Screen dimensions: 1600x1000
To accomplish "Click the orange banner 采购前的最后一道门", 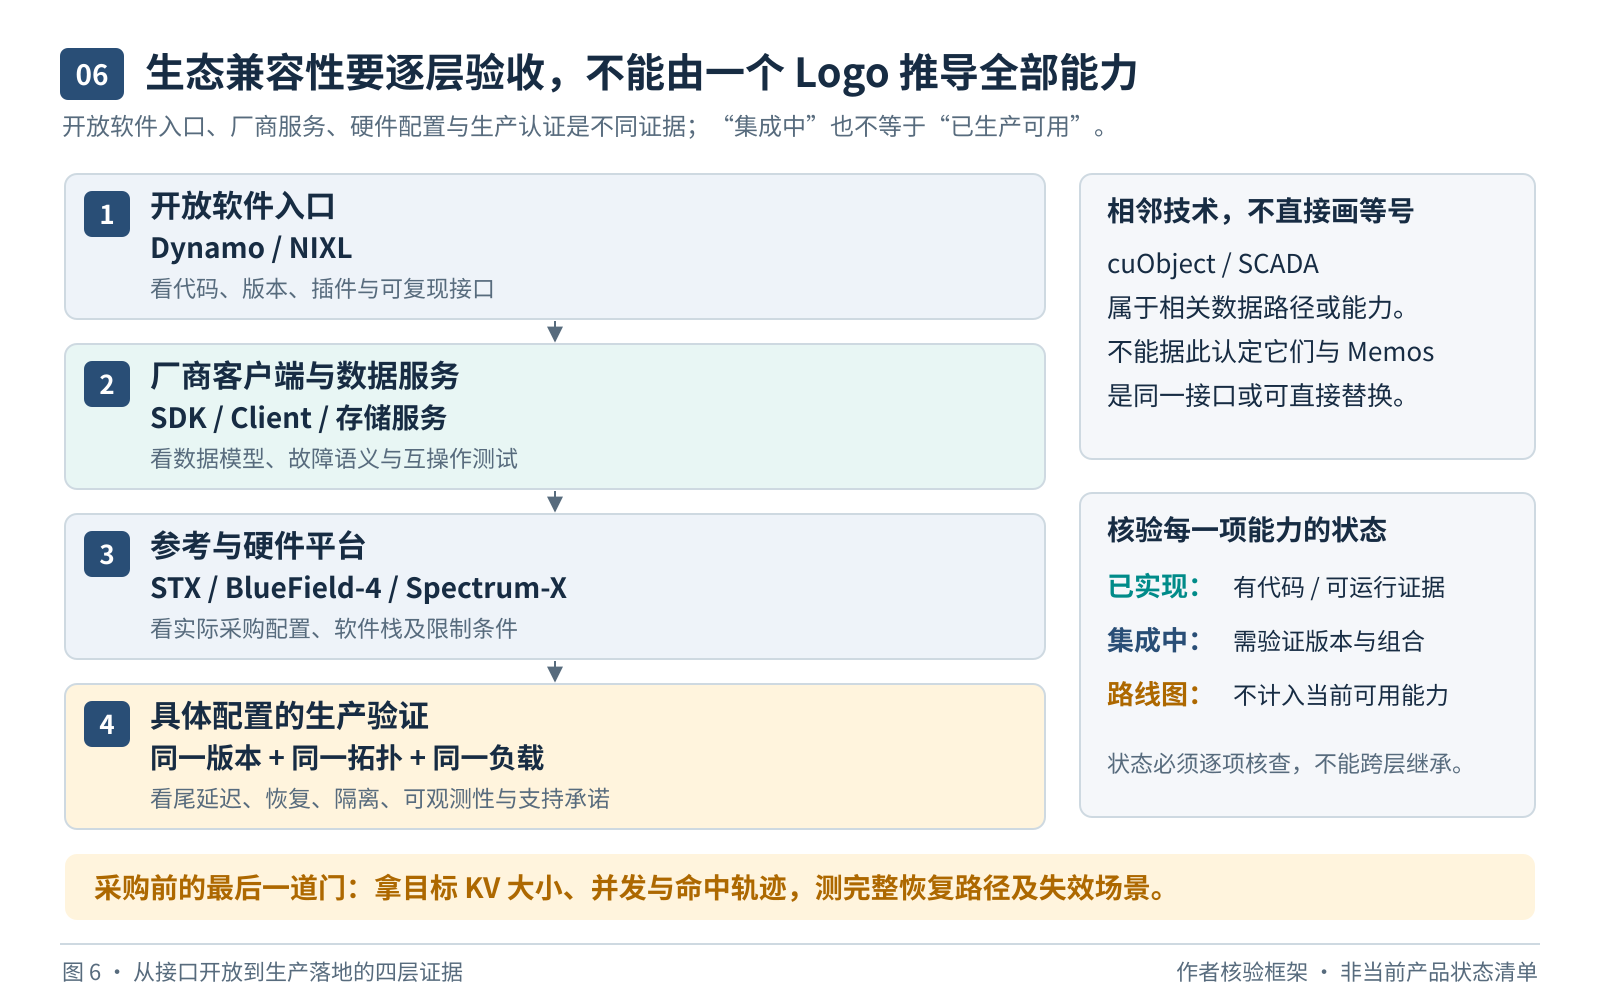I will tap(800, 887).
